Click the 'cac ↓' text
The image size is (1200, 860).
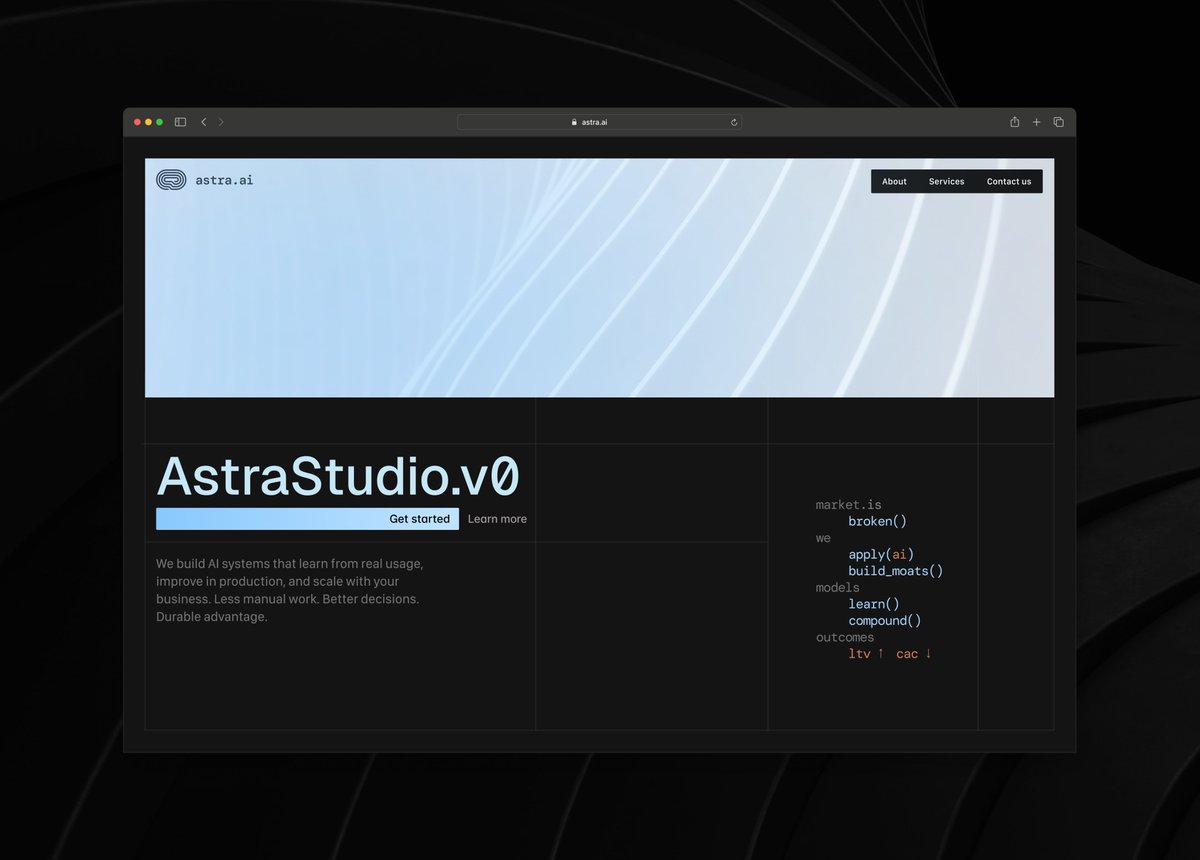point(914,654)
